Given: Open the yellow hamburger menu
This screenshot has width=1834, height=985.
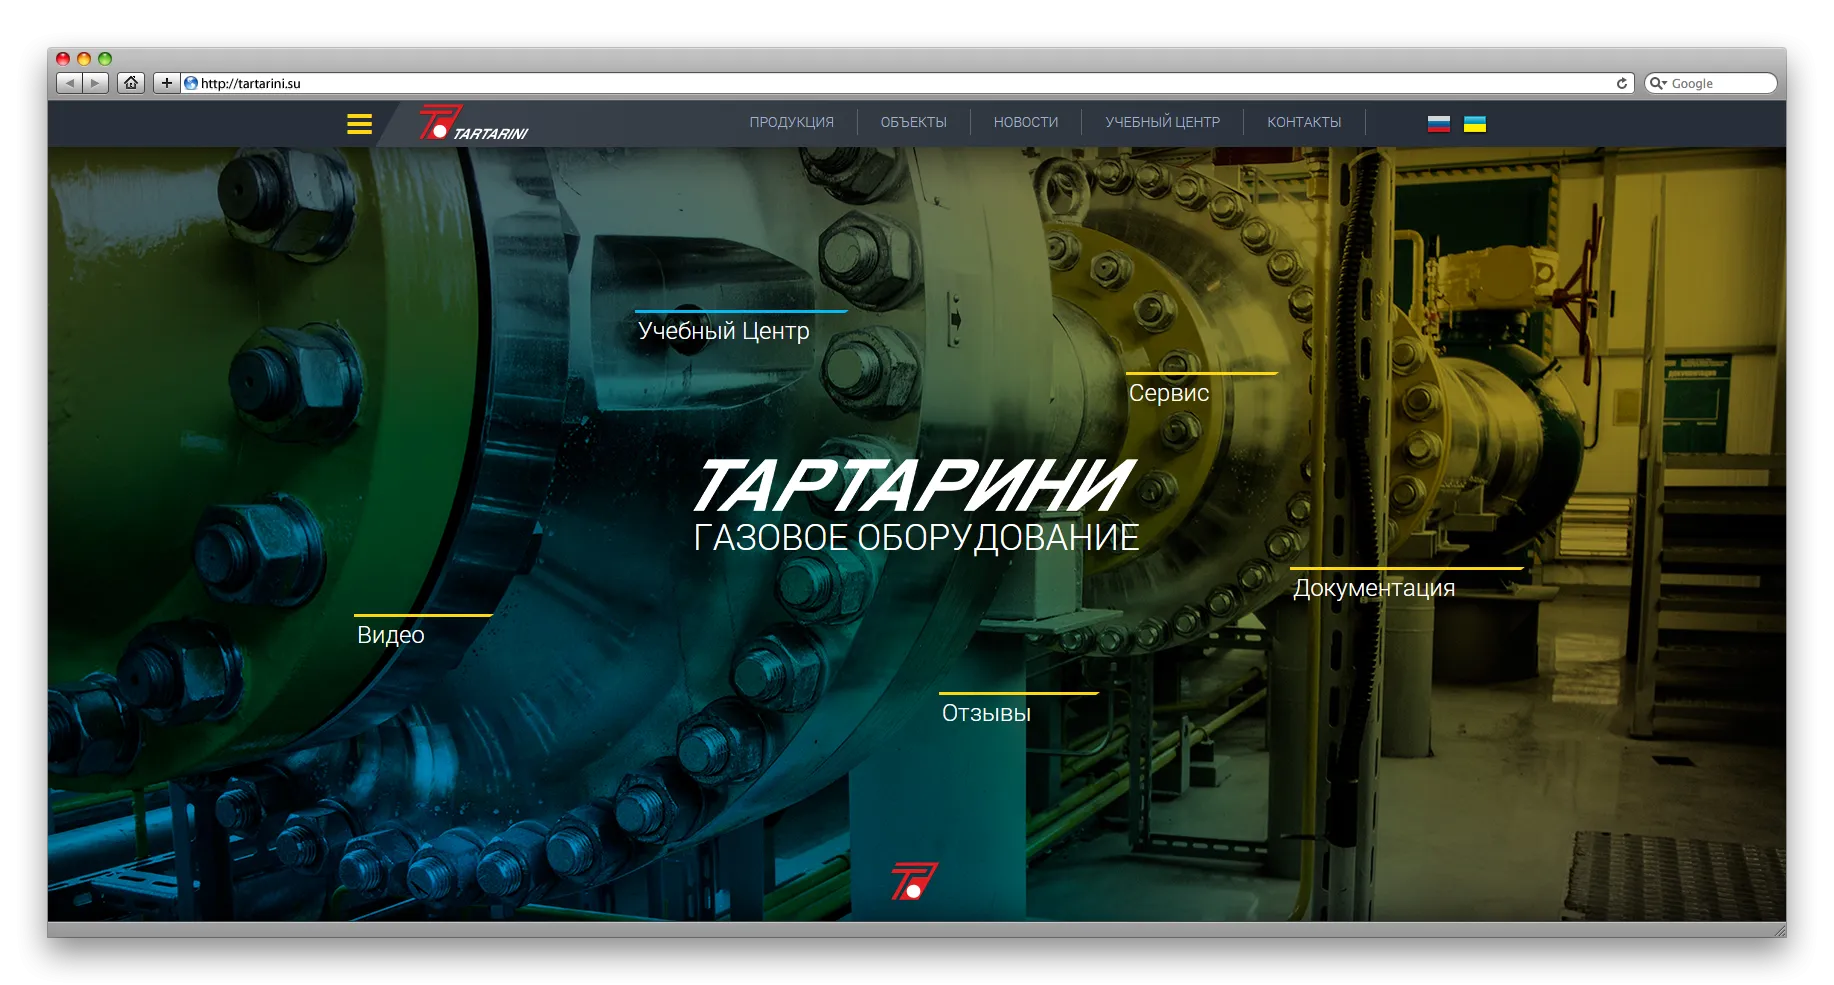Looking at the screenshot, I should (359, 124).
